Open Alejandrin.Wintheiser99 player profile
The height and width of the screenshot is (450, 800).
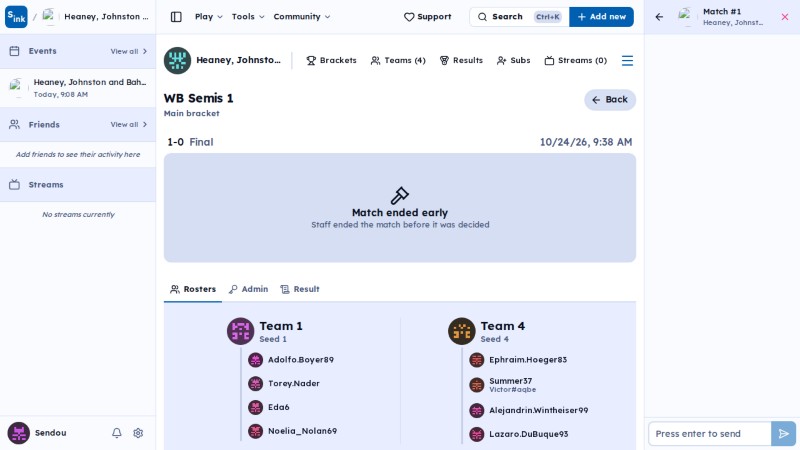(538, 410)
